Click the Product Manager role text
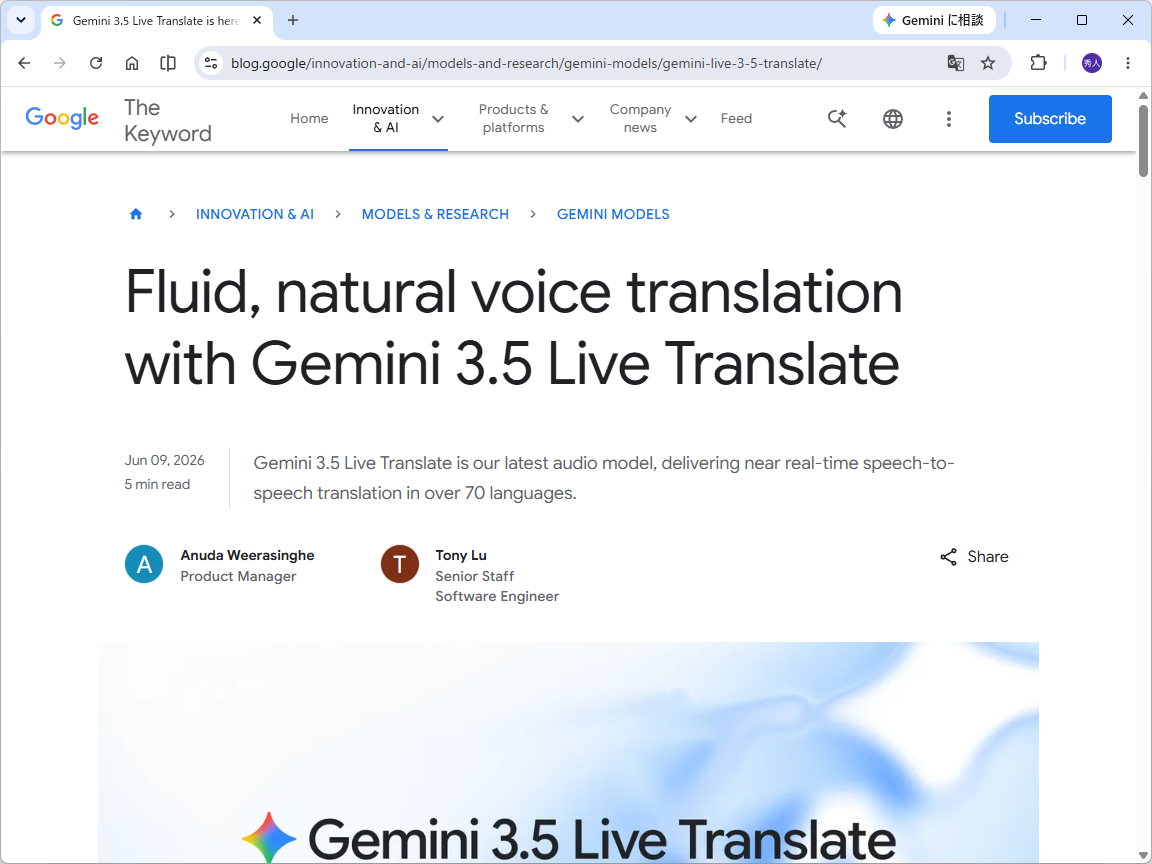Image resolution: width=1152 pixels, height=864 pixels. click(238, 576)
